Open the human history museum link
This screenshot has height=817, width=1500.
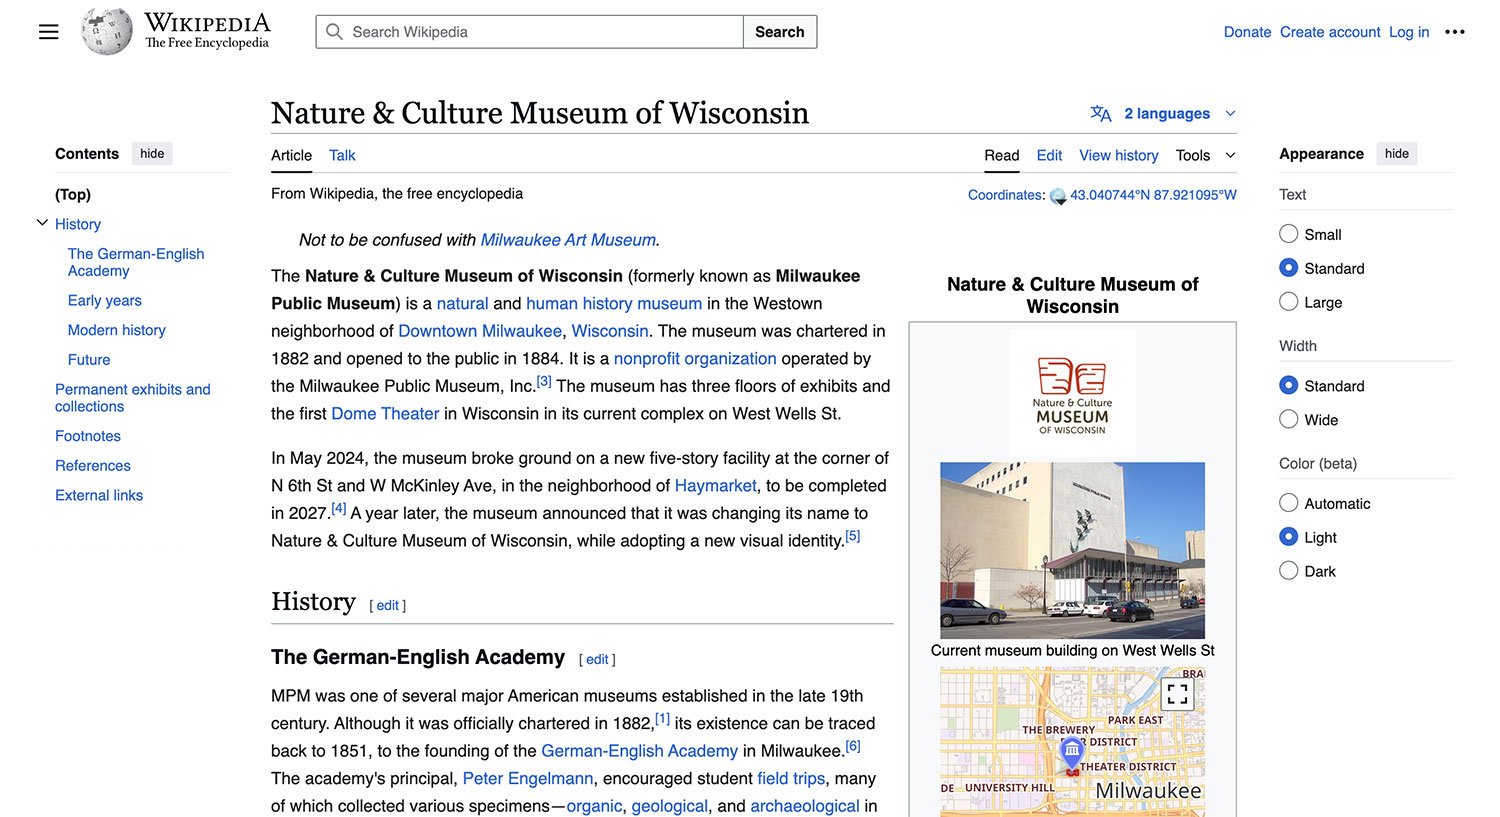tap(614, 303)
